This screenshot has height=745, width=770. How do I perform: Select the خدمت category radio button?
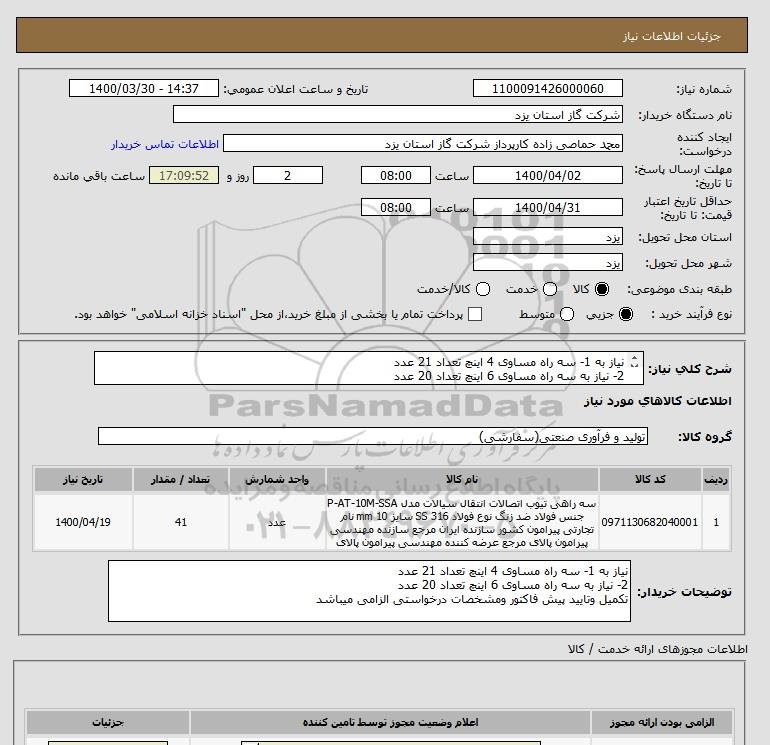[x=550, y=289]
